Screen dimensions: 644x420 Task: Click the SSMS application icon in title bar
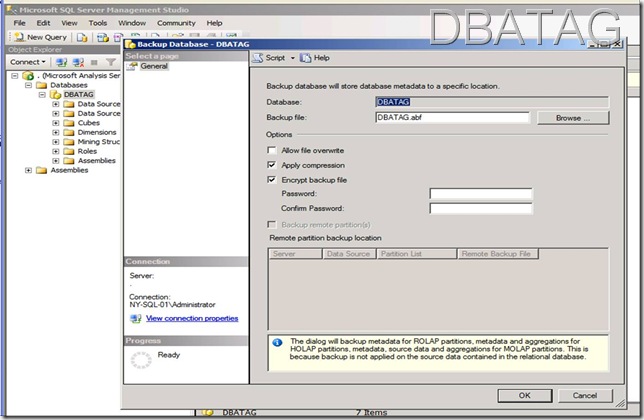pyautogui.click(x=12, y=9)
